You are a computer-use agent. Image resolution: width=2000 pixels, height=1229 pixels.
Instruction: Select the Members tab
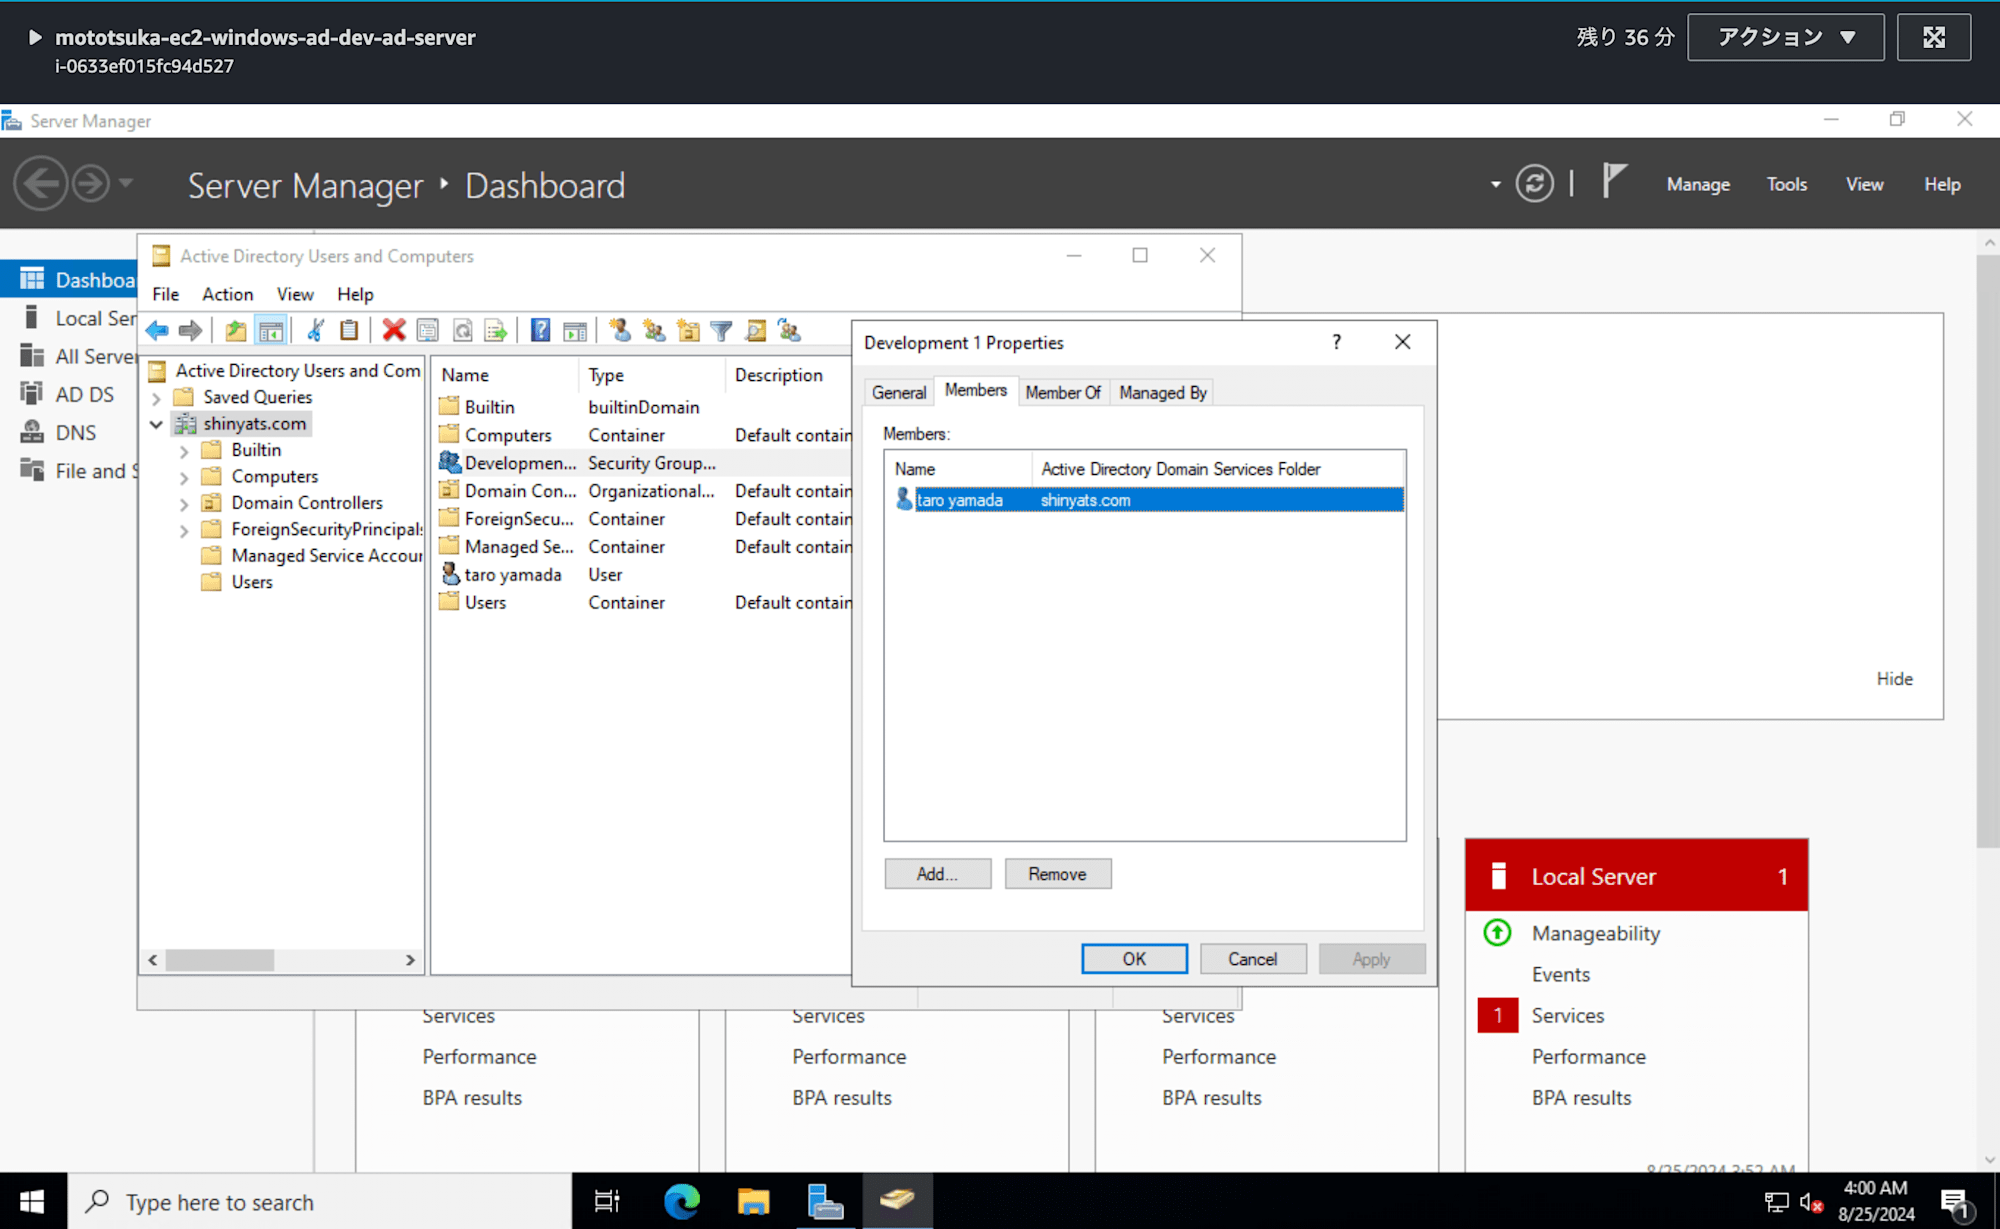[976, 390]
